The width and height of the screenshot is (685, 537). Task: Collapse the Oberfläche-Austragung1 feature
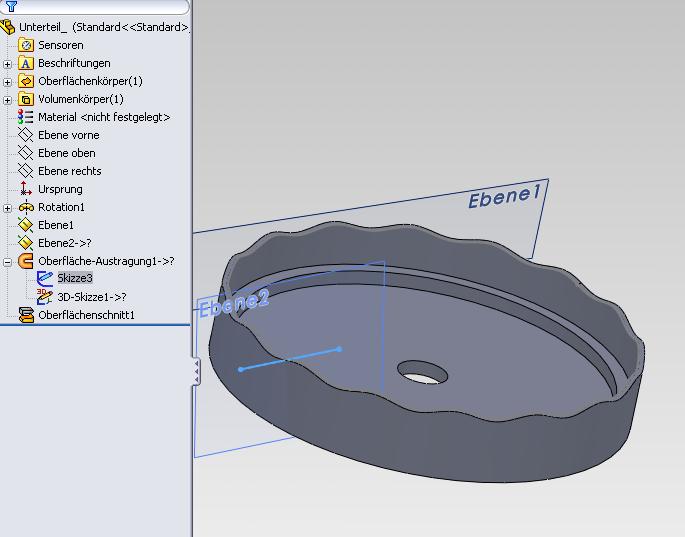click(x=7, y=262)
